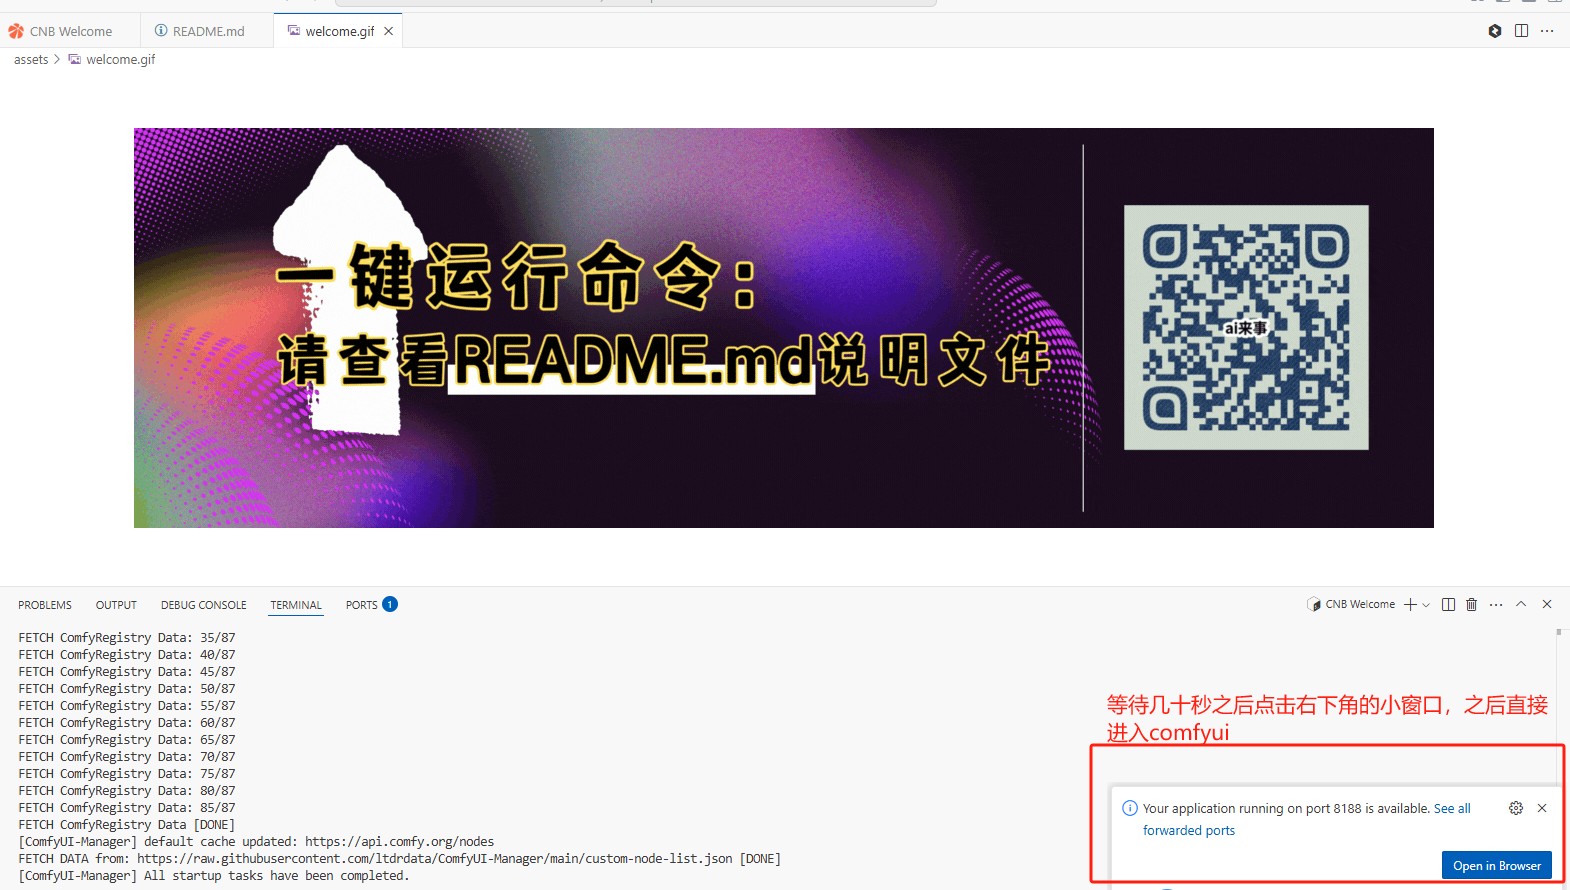Close the welcome.gif tab
Screen dimensions: 1570x890
[x=389, y=31]
